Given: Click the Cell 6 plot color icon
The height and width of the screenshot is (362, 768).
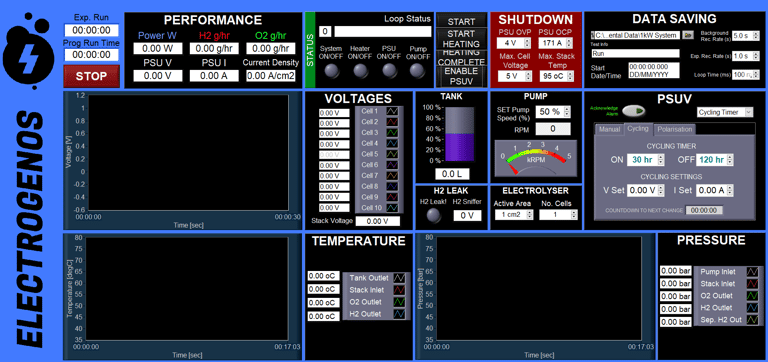Looking at the screenshot, I should (x=393, y=165).
